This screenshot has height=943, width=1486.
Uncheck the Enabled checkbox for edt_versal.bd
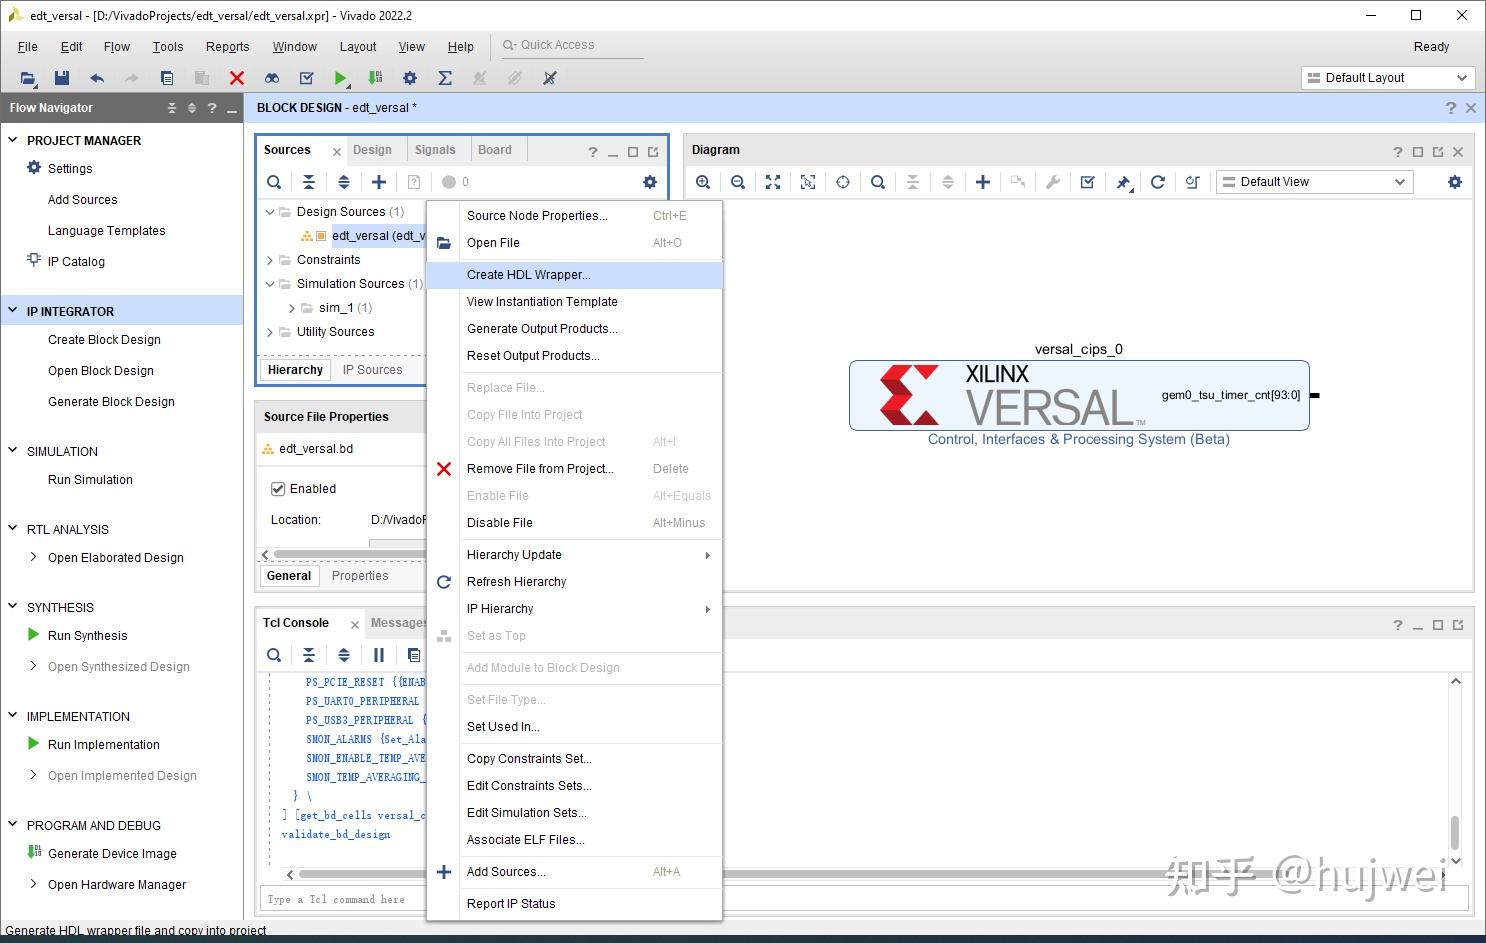tap(278, 488)
